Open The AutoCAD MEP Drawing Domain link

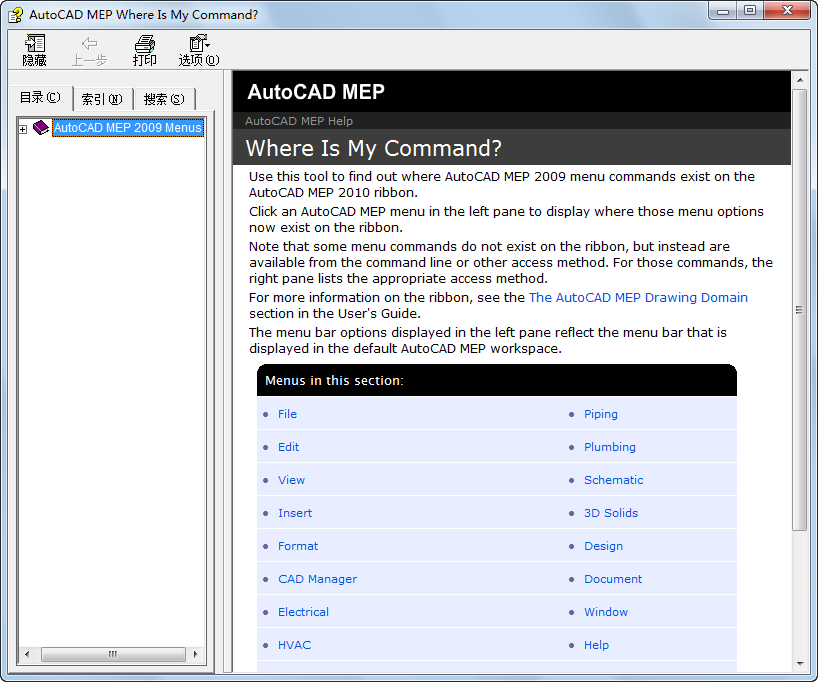[638, 297]
